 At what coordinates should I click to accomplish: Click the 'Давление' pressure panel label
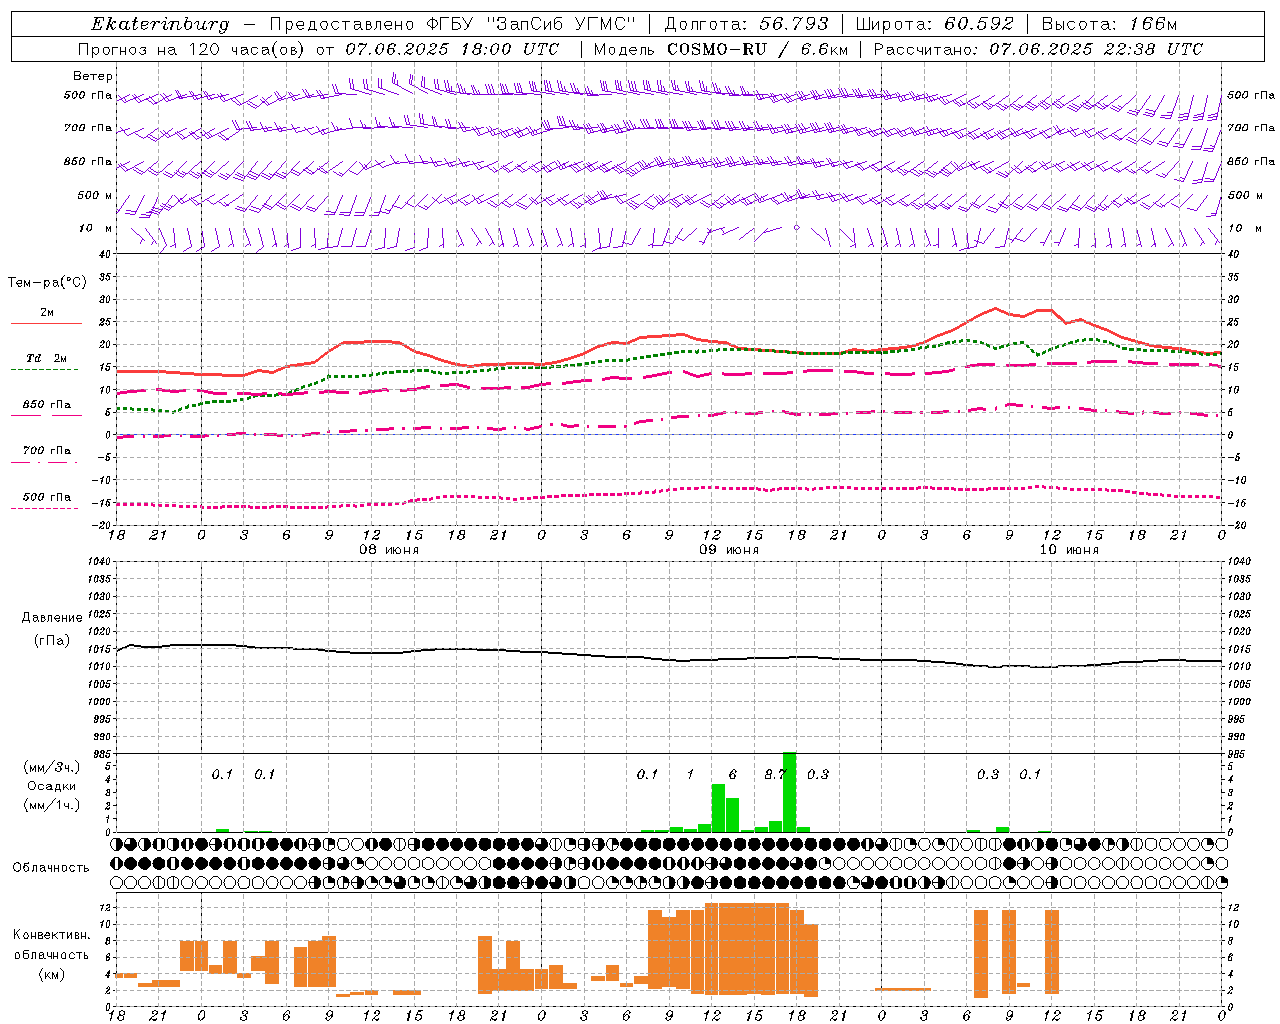[x=52, y=618]
